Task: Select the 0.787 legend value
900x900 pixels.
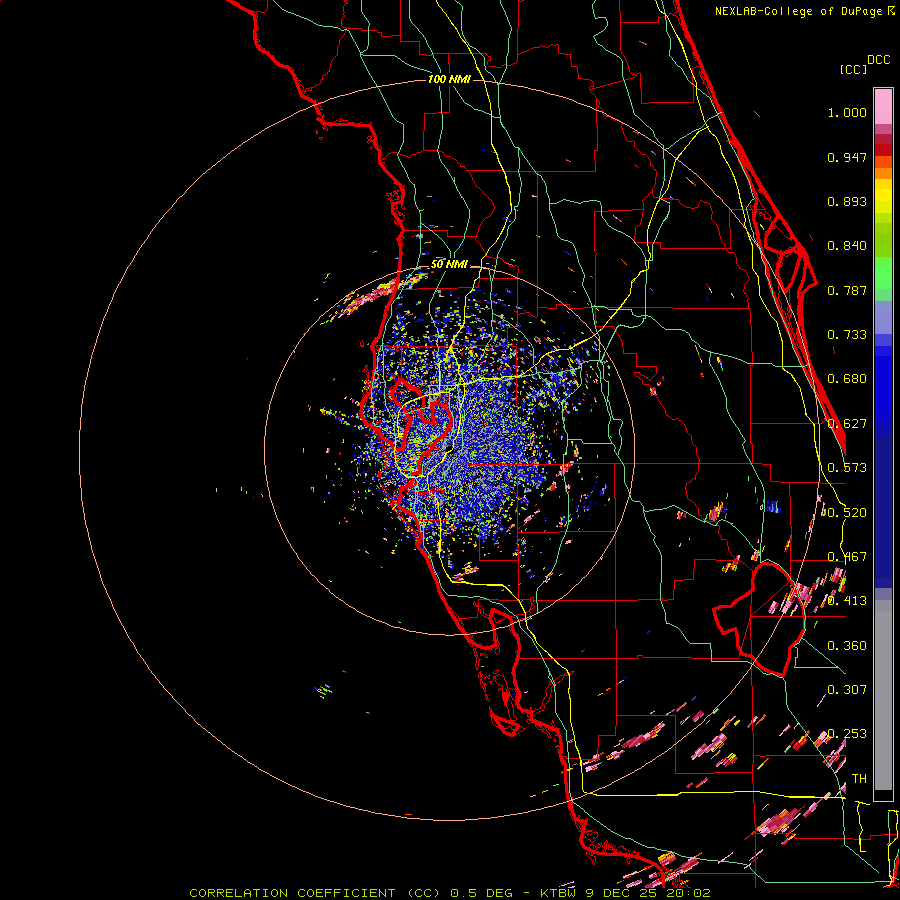Action: pyautogui.click(x=847, y=290)
